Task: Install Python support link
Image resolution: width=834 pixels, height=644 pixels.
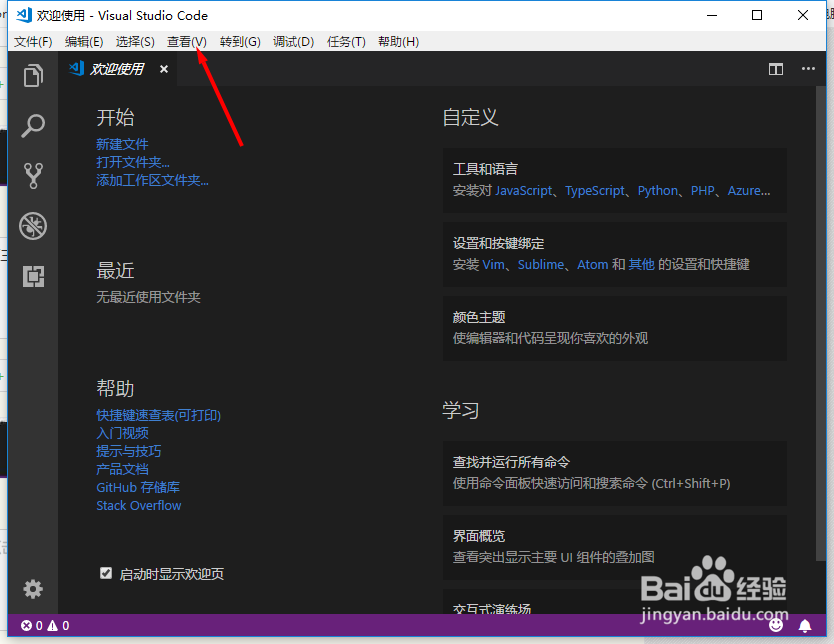Action: [x=658, y=190]
